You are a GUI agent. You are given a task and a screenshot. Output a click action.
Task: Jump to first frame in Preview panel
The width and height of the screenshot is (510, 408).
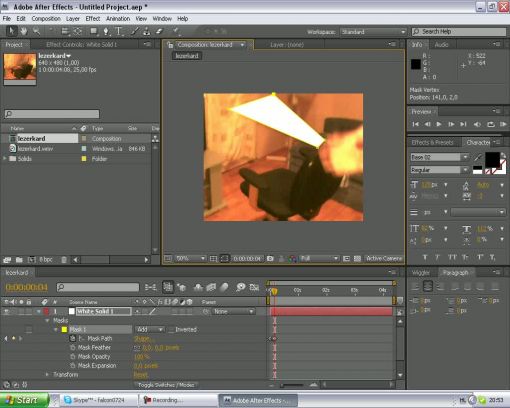415,124
